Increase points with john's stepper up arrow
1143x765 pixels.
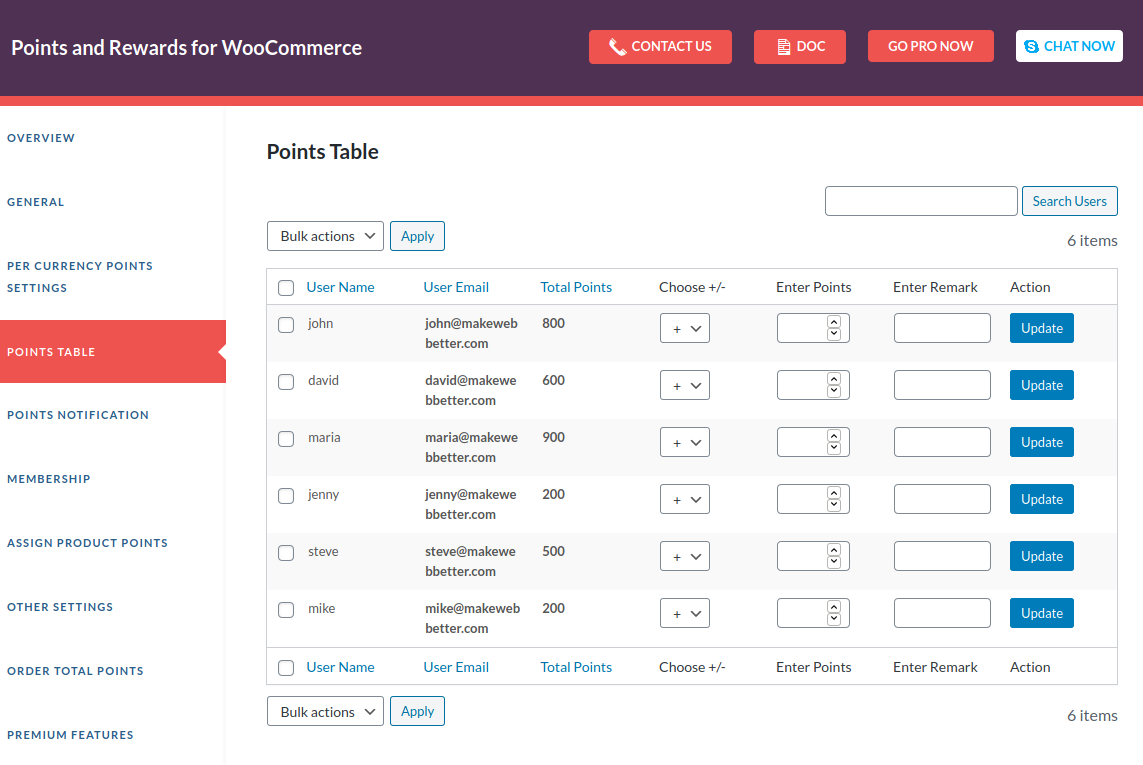pyautogui.click(x=834, y=322)
